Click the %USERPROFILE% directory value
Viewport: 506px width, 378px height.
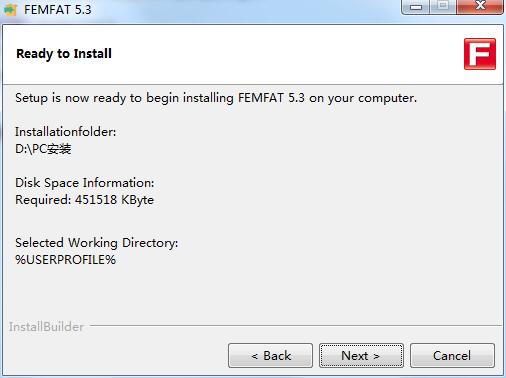point(65,260)
